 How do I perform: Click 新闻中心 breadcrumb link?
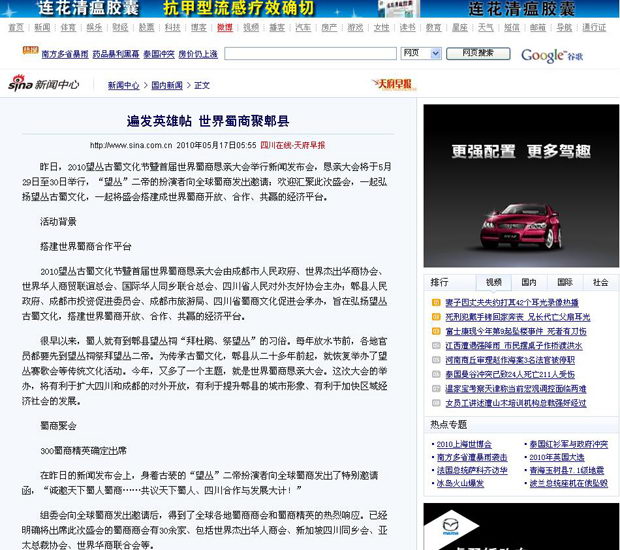124,85
